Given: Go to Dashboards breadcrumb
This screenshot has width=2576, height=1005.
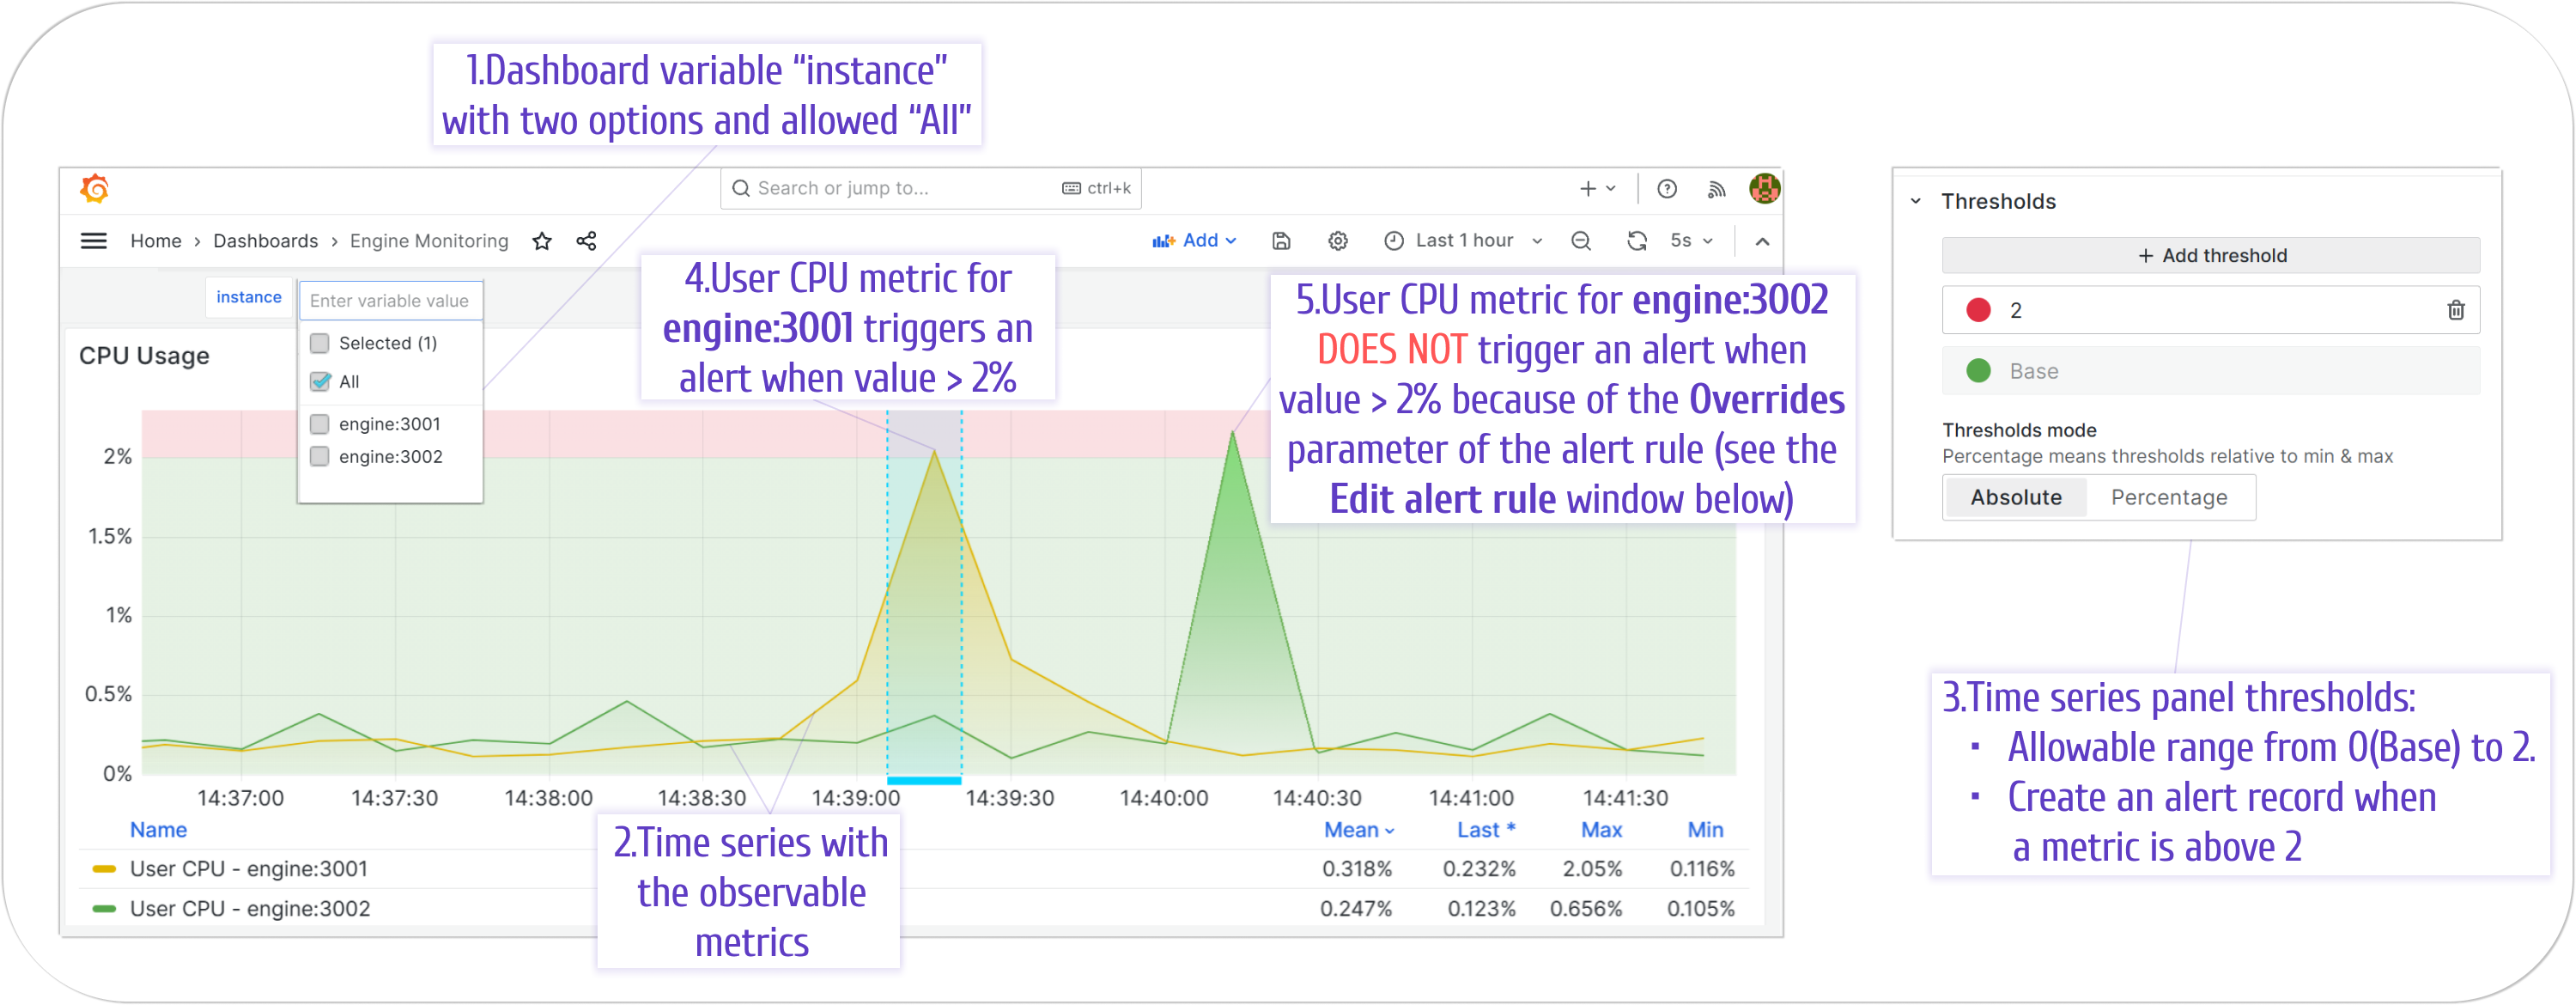Looking at the screenshot, I should 265,241.
